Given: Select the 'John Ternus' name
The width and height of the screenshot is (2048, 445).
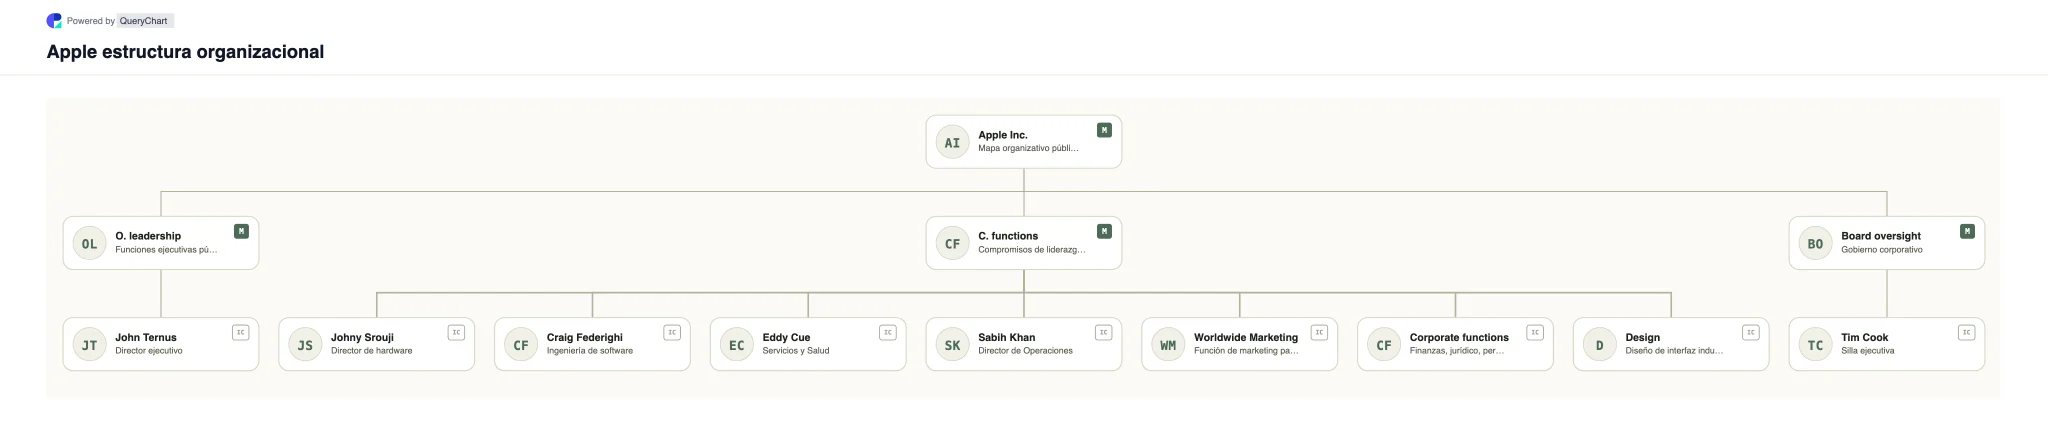Looking at the screenshot, I should (x=146, y=337).
